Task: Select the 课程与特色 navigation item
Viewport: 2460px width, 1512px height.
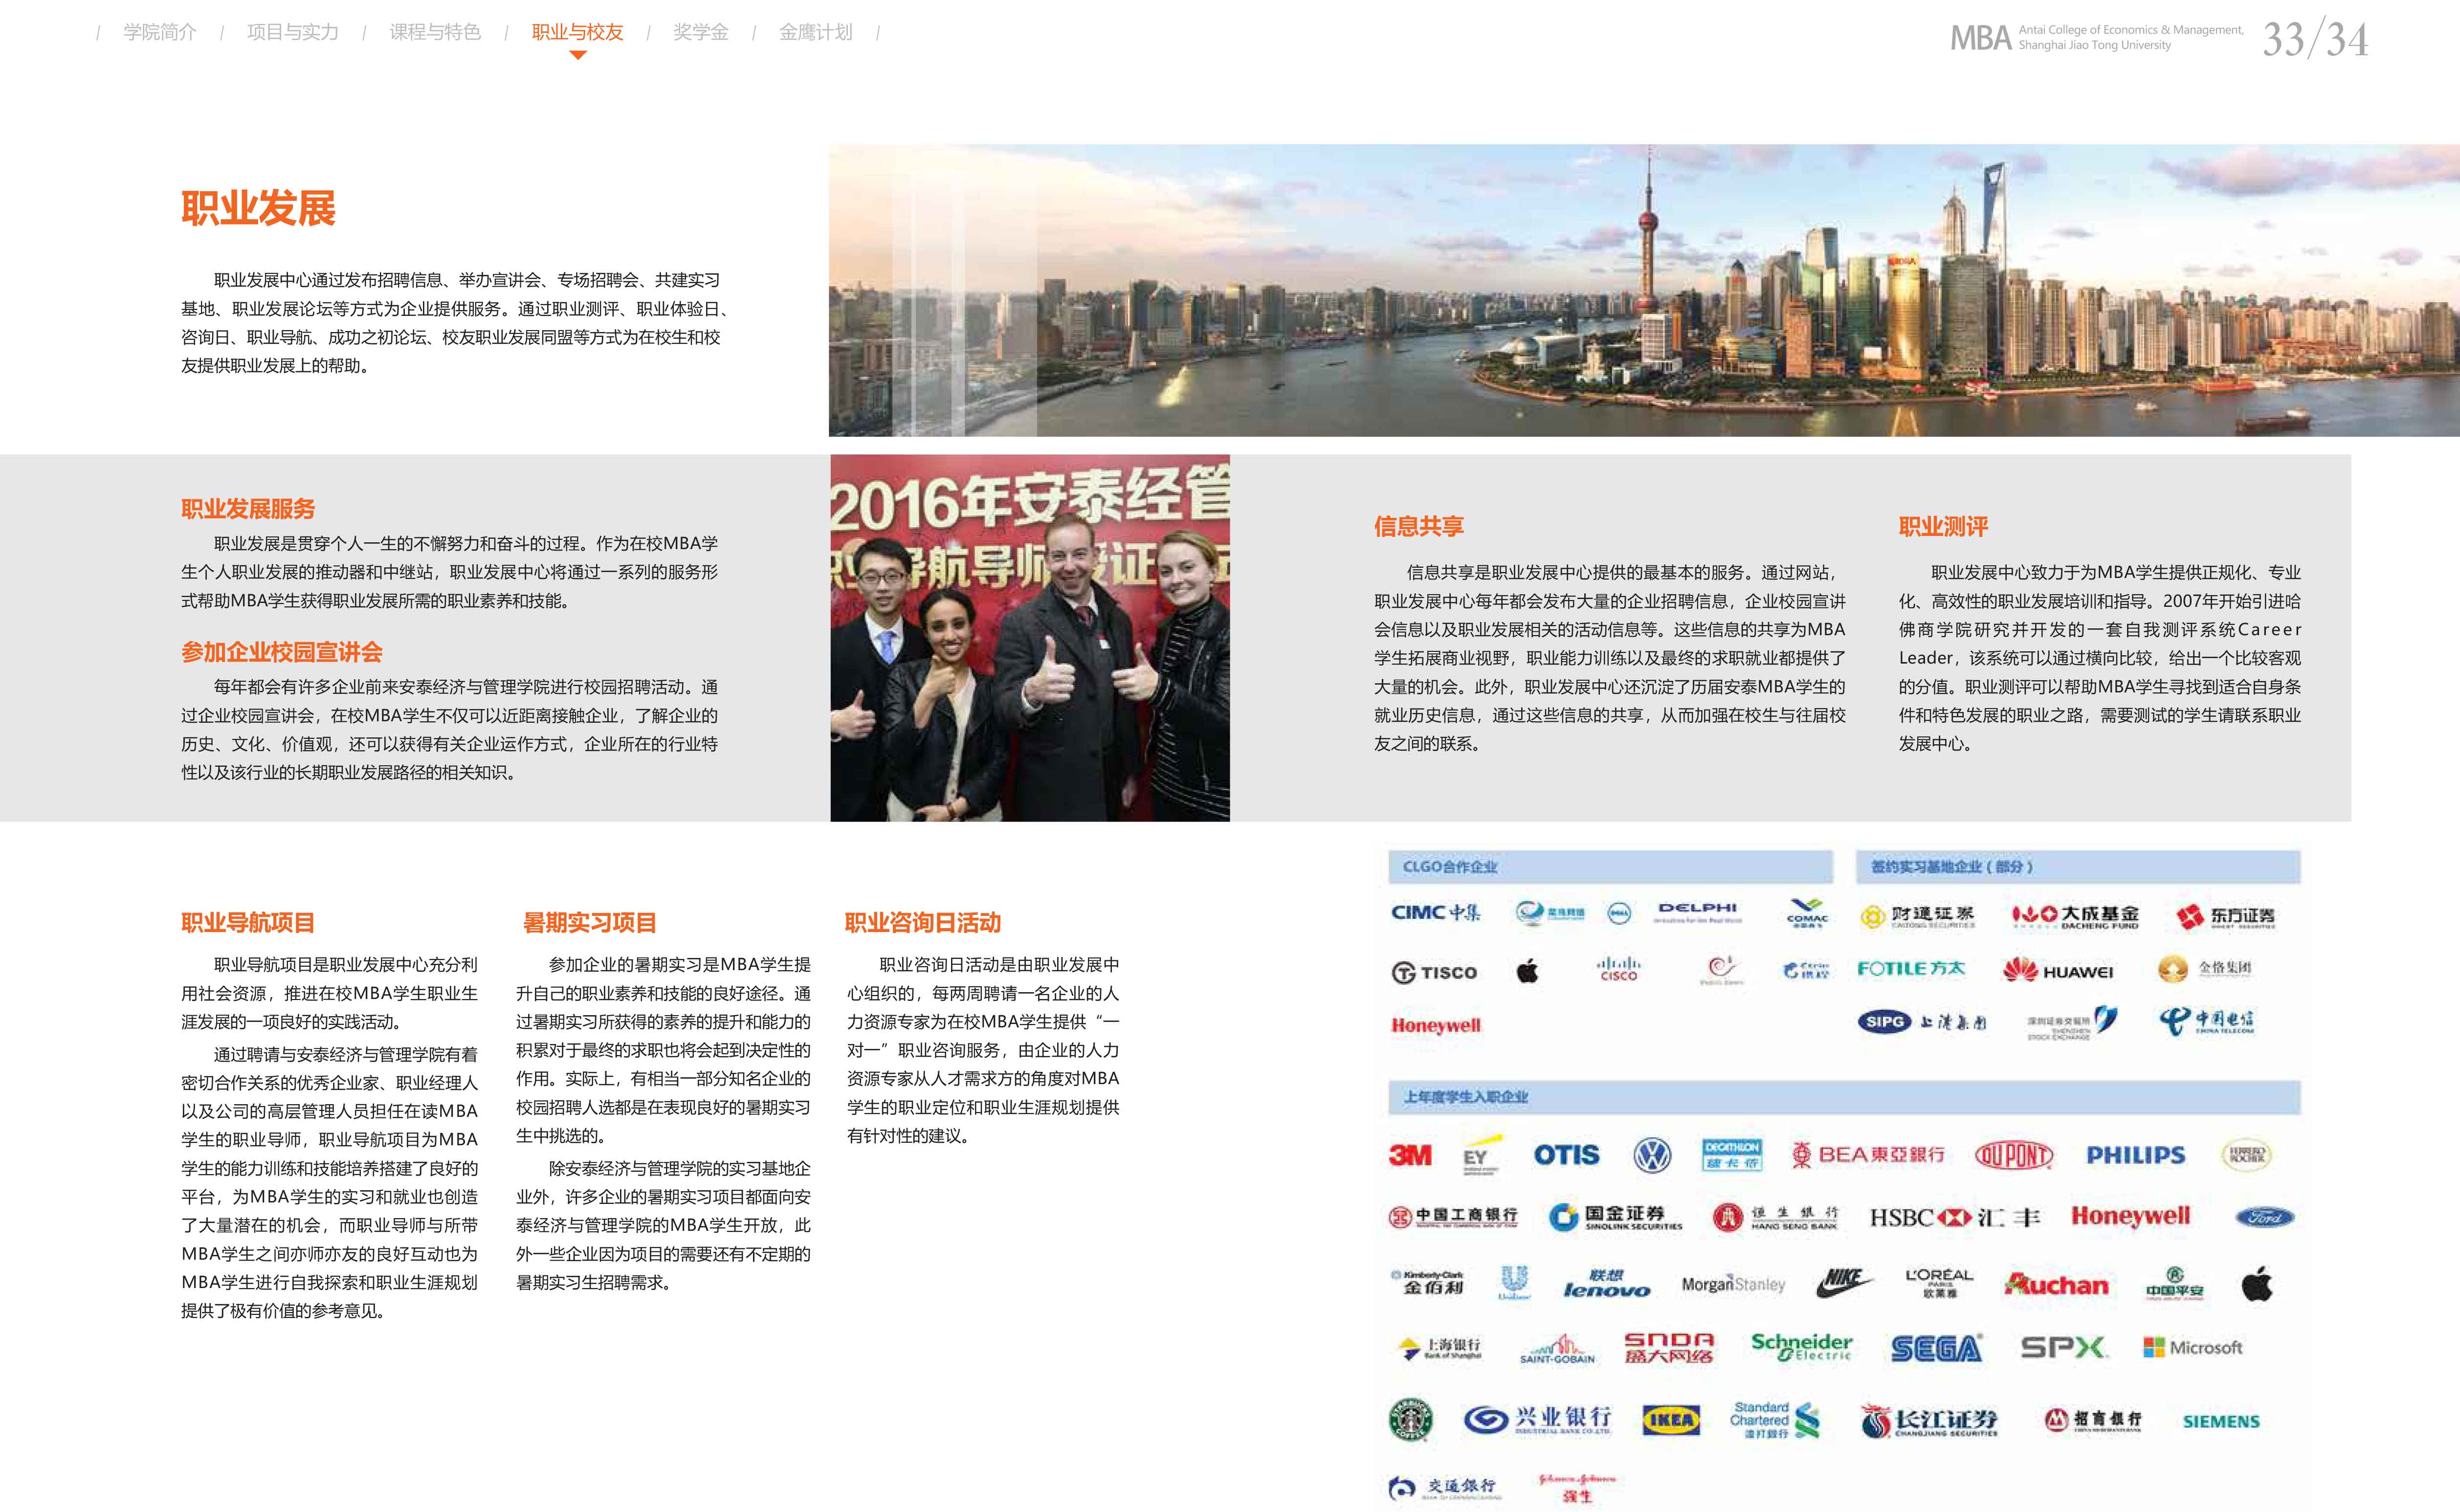Action: [x=435, y=33]
